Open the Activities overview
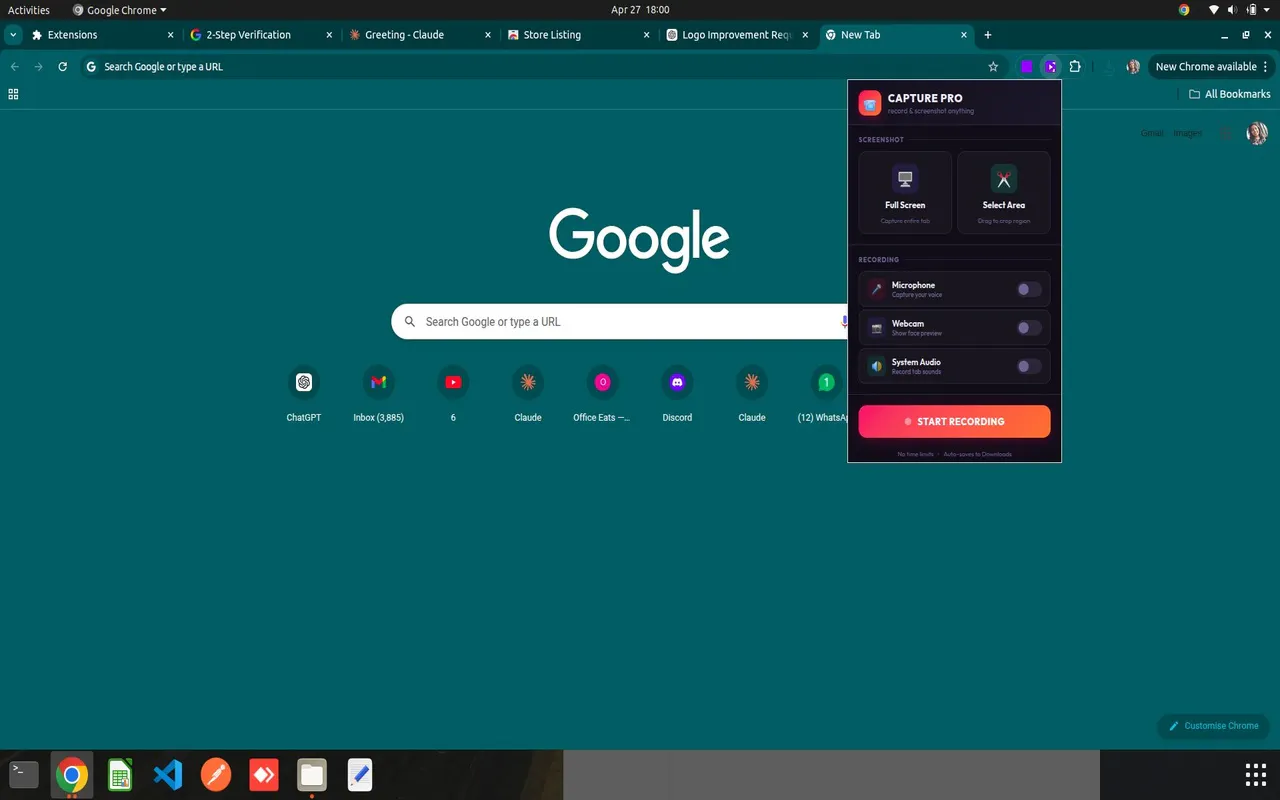This screenshot has height=800, width=1280. 29,10
